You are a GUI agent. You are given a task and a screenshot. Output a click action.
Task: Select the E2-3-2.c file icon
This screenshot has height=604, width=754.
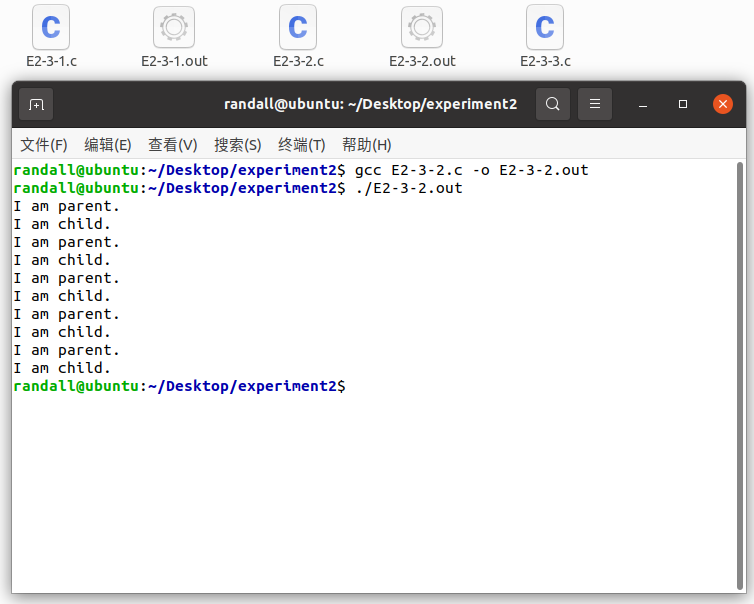coord(298,28)
